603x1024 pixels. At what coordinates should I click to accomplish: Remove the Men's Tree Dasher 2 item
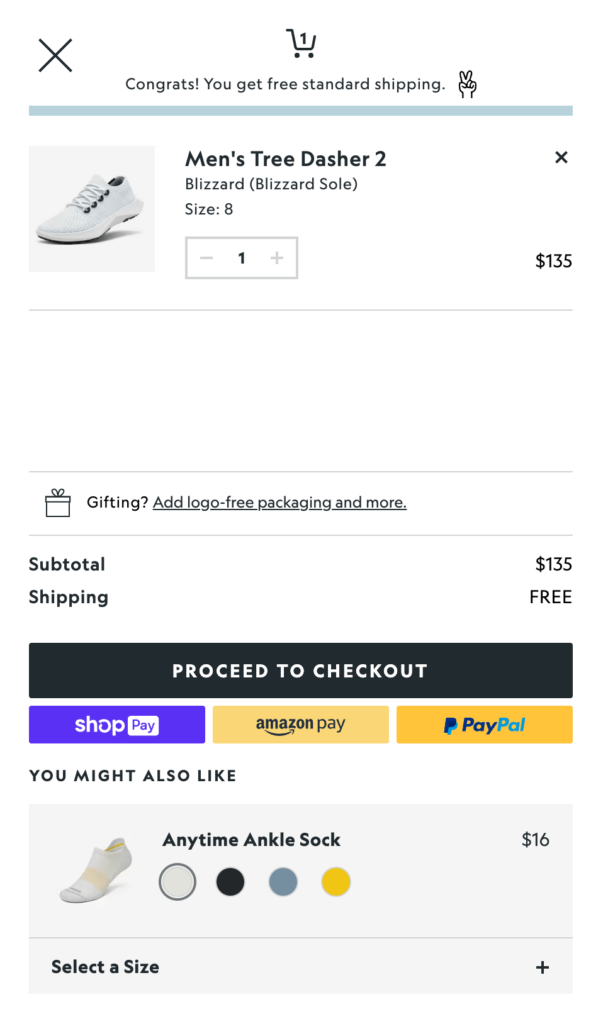(x=561, y=157)
